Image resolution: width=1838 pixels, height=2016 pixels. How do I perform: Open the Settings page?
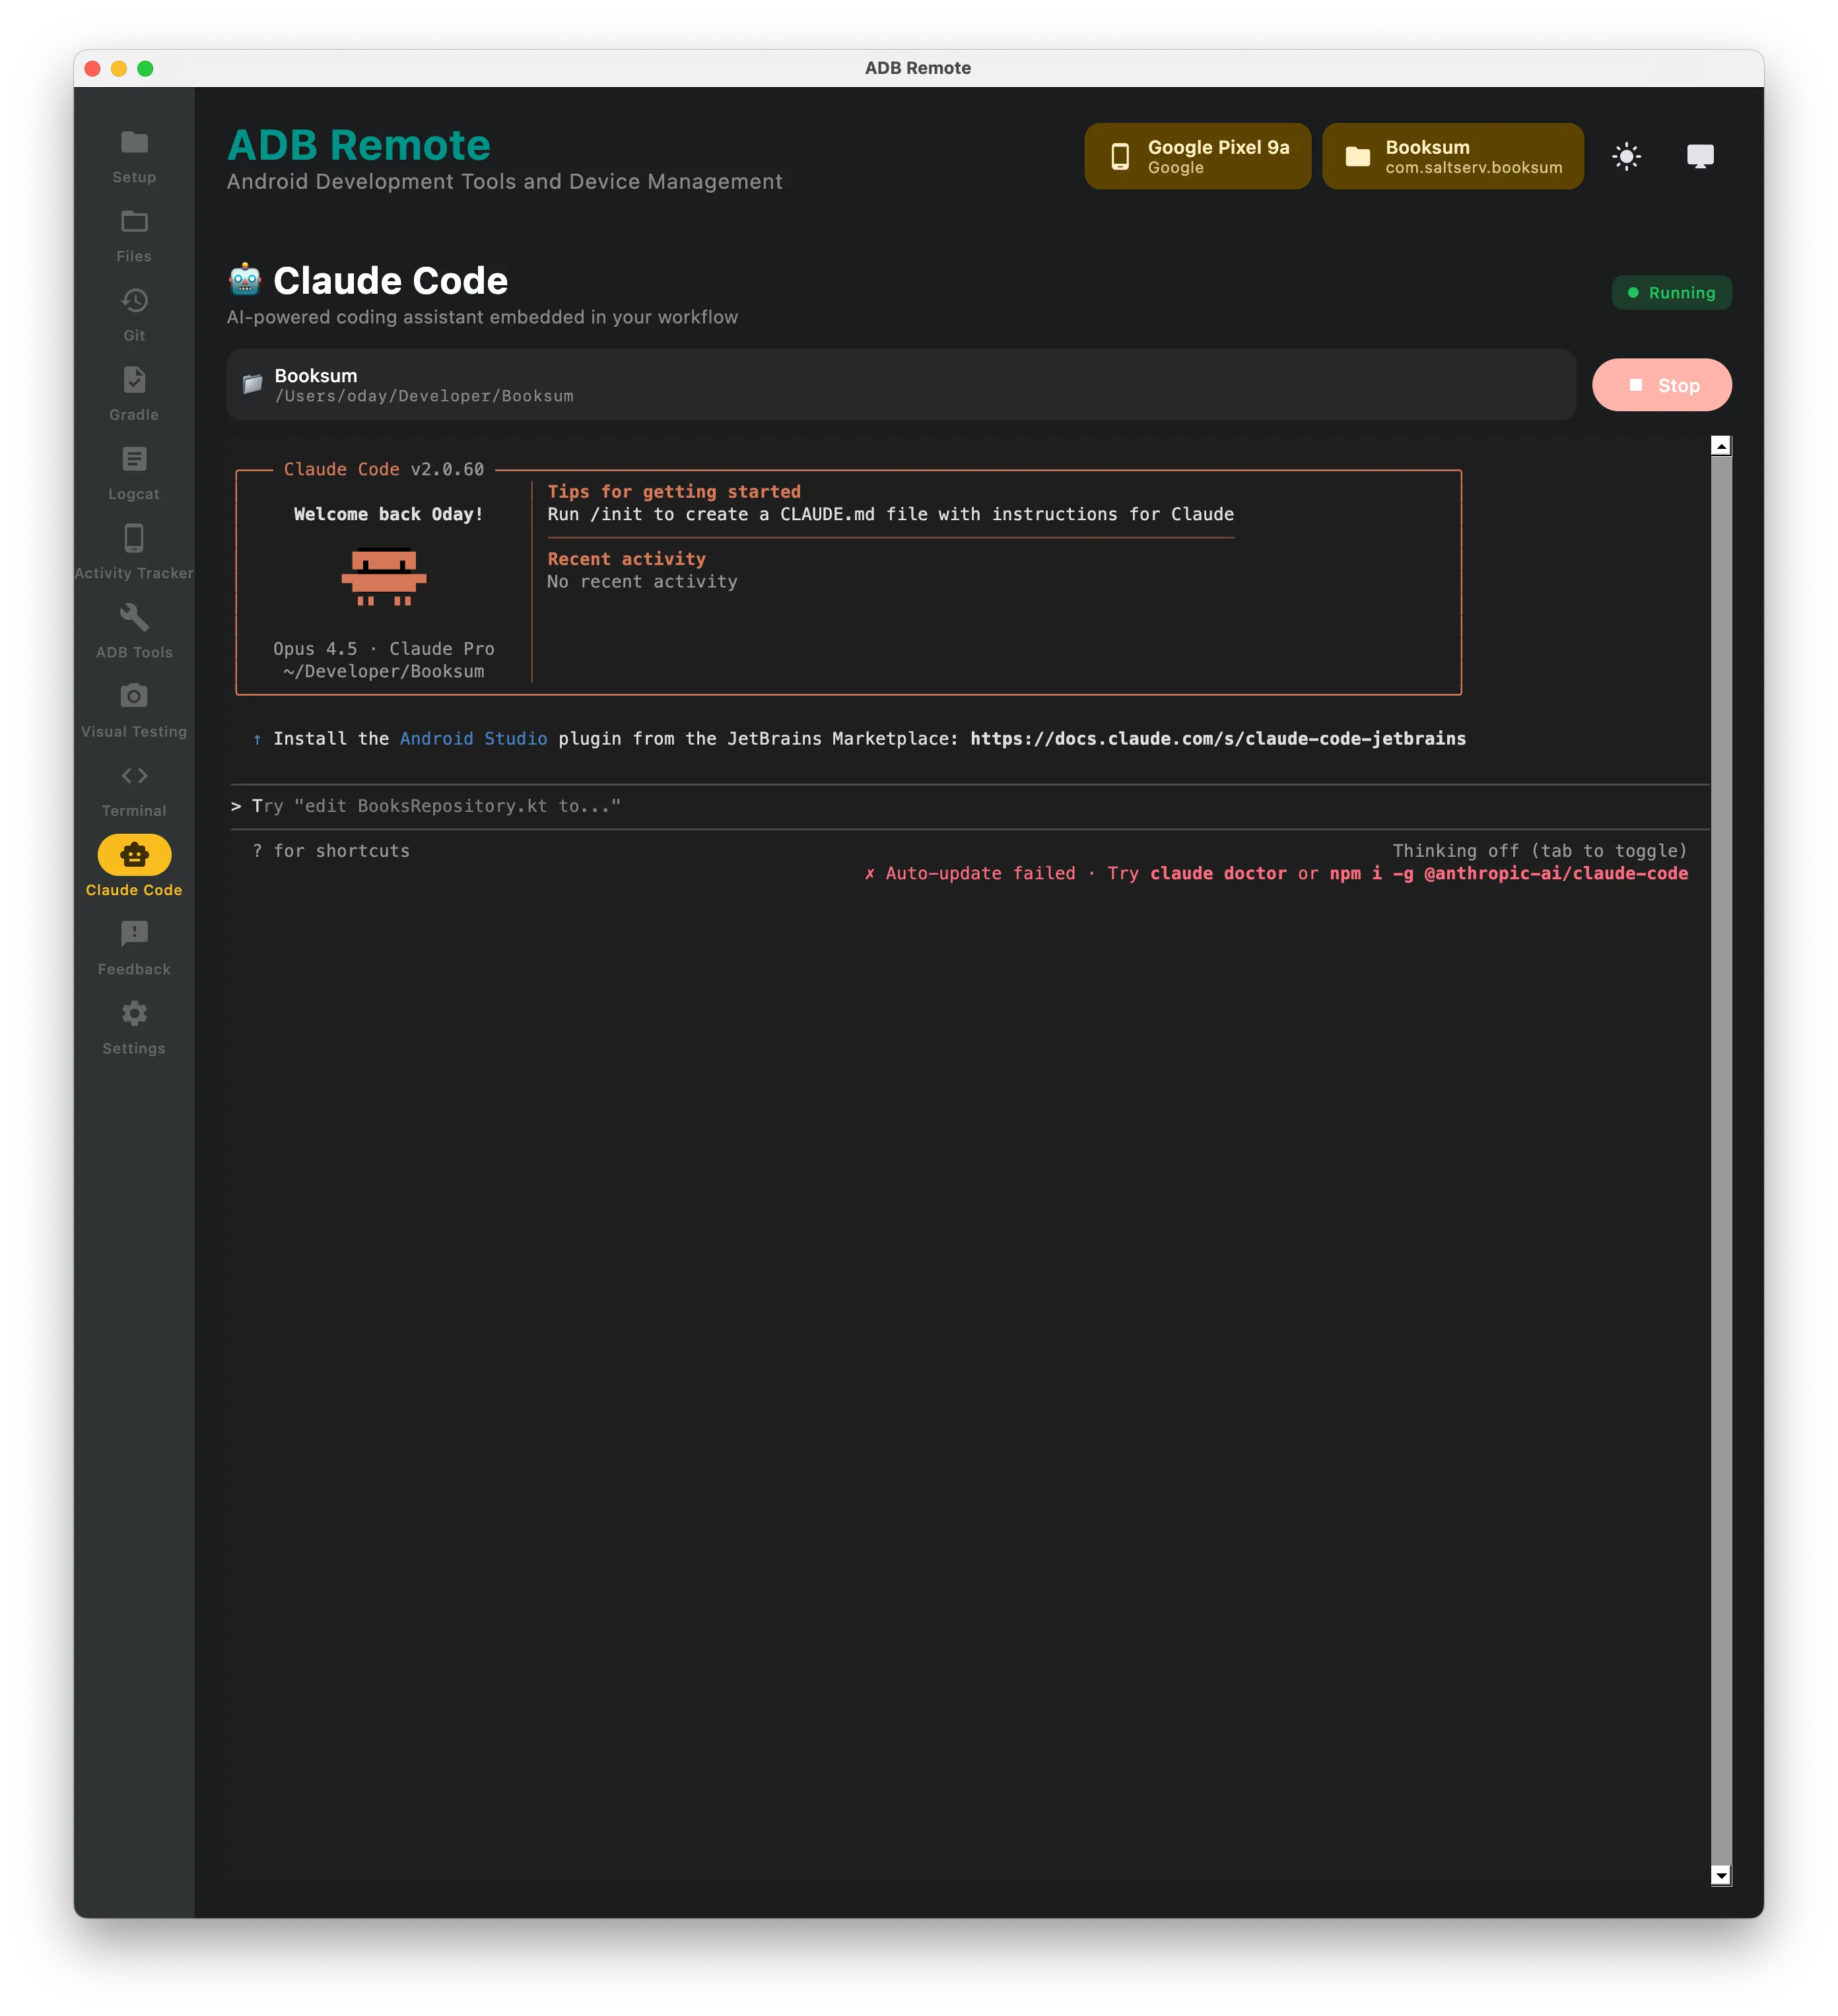tap(133, 1026)
